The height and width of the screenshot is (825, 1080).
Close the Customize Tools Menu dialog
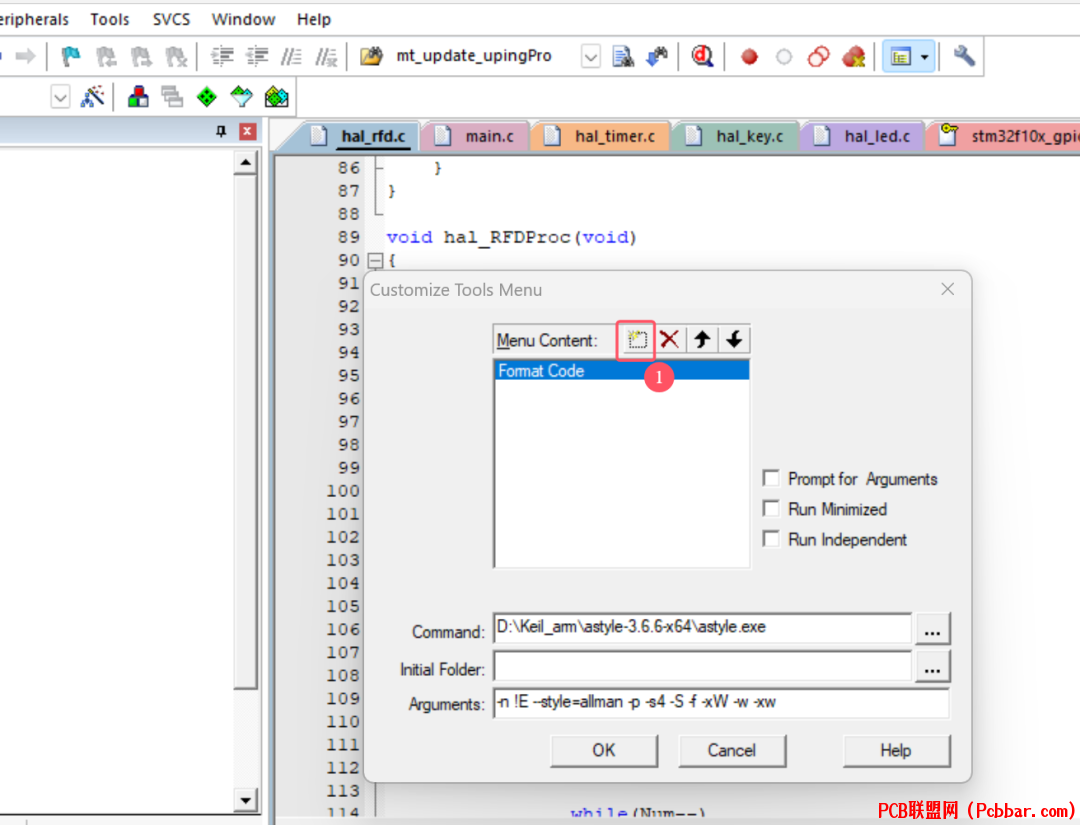pyautogui.click(x=948, y=289)
